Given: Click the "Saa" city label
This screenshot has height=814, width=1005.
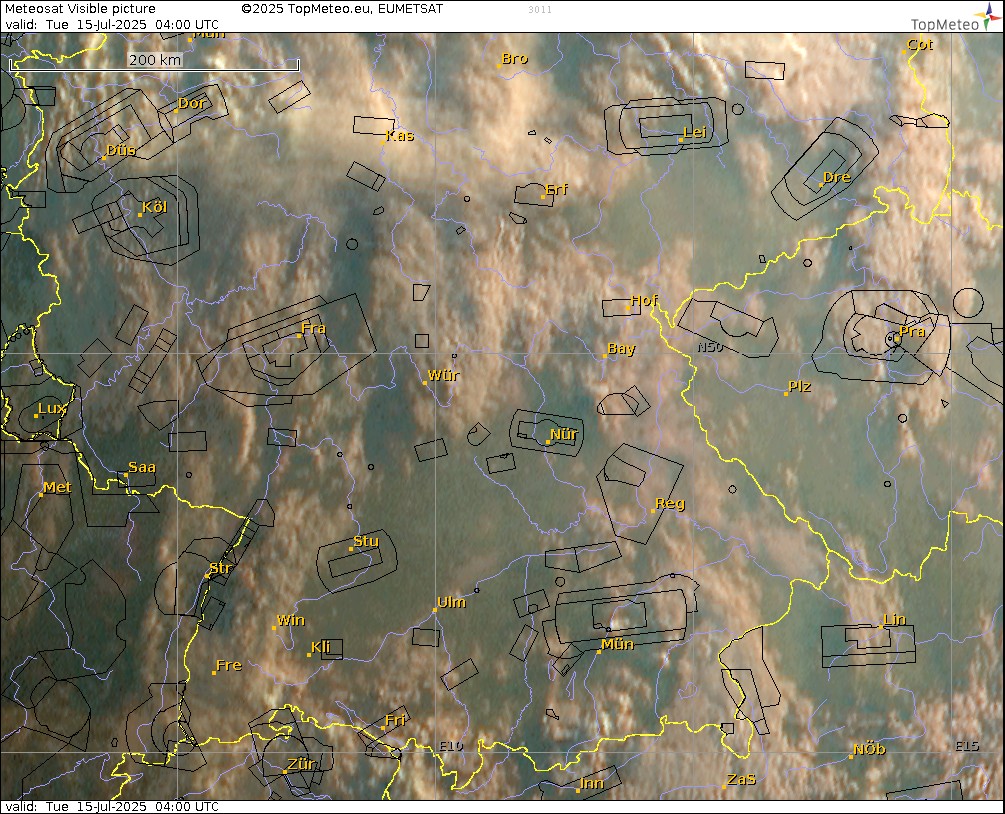Looking at the screenshot, I should tap(142, 467).
